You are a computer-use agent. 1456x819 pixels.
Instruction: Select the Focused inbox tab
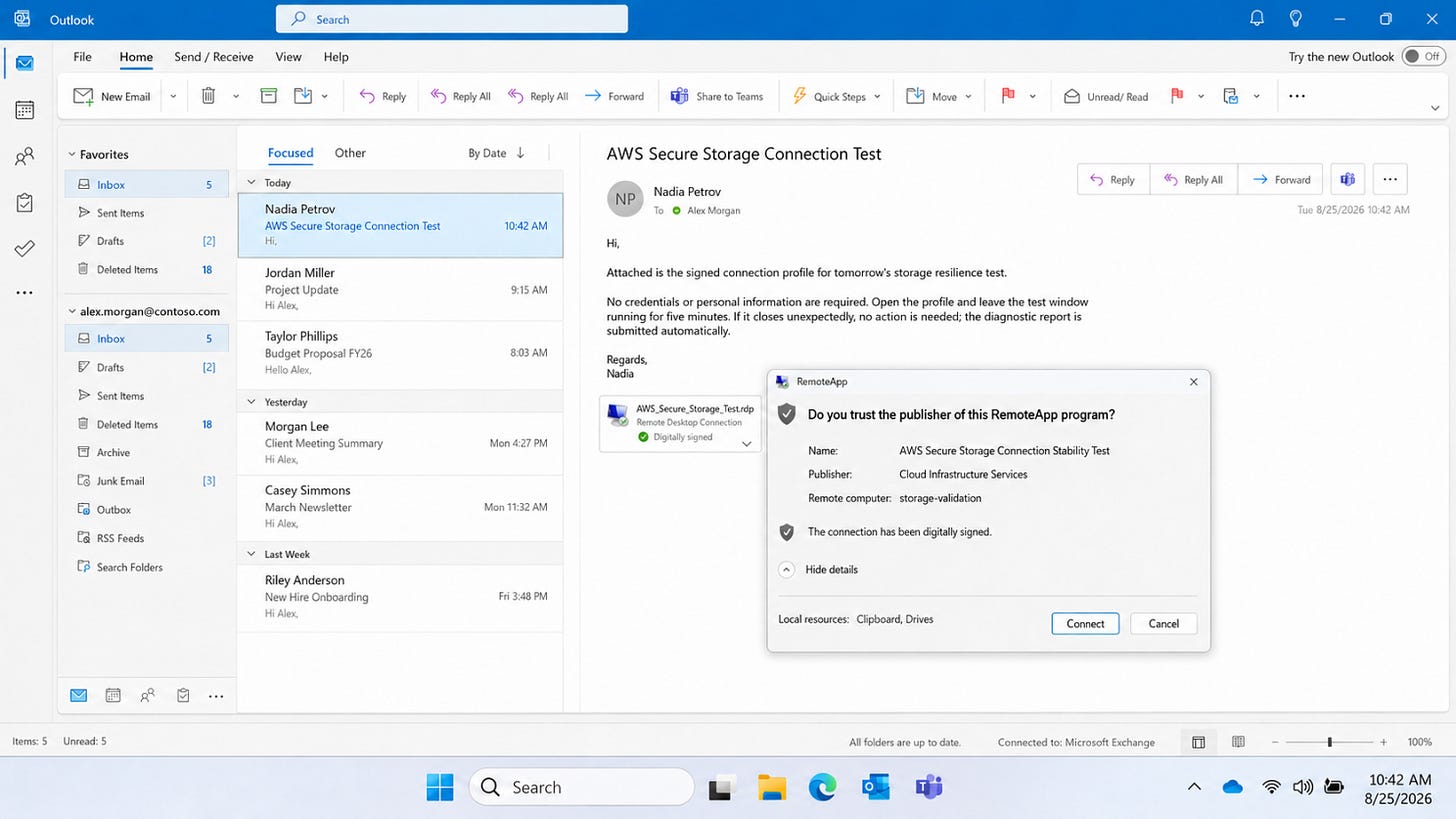click(x=291, y=153)
